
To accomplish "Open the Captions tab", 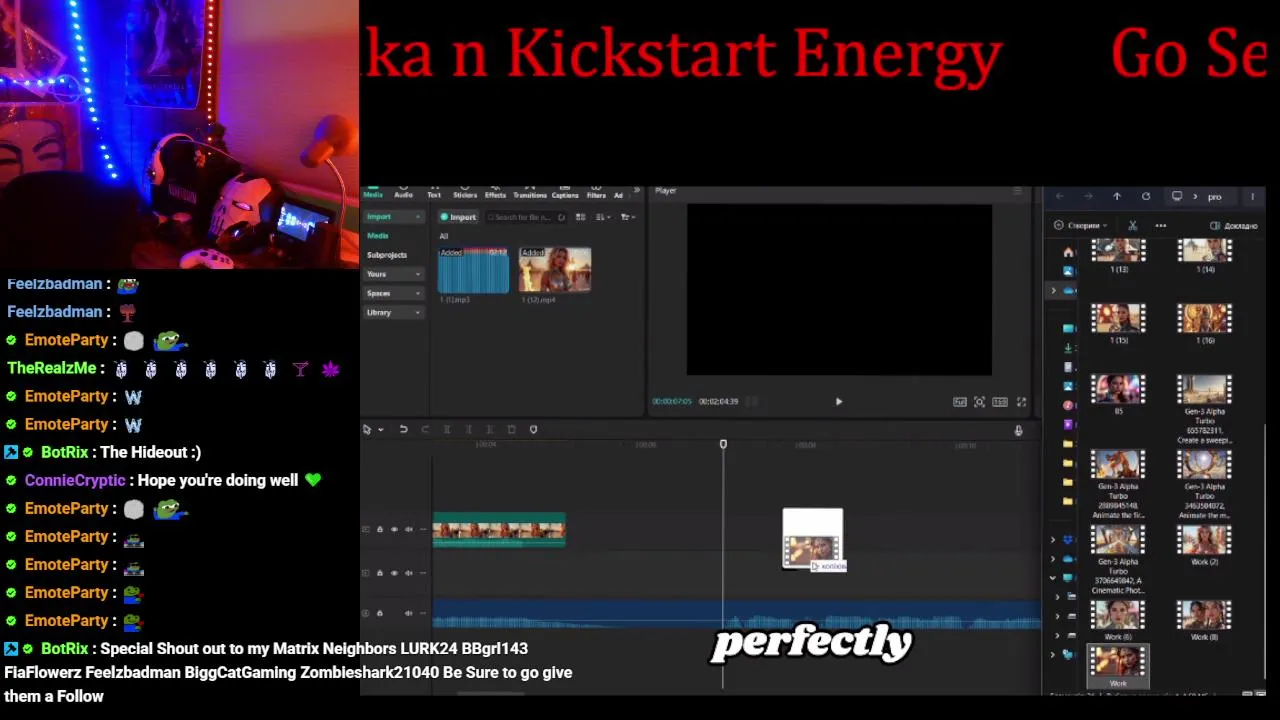I will pyautogui.click(x=565, y=193).
